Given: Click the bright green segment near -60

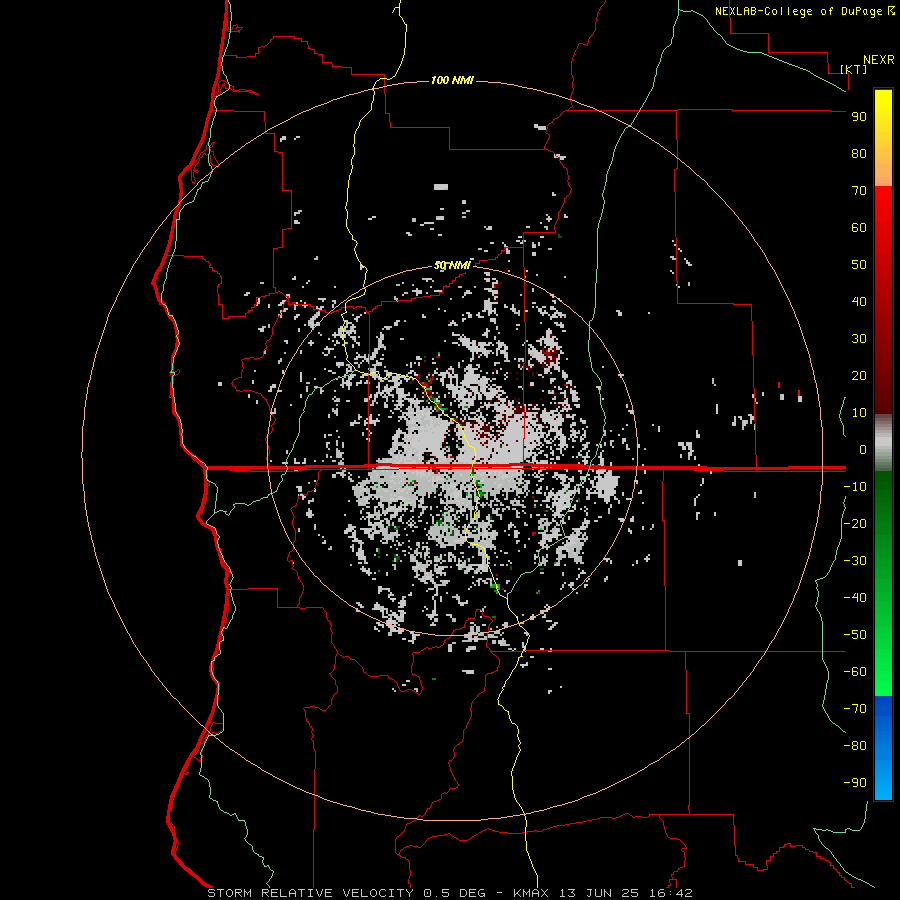Looking at the screenshot, I should tap(883, 672).
